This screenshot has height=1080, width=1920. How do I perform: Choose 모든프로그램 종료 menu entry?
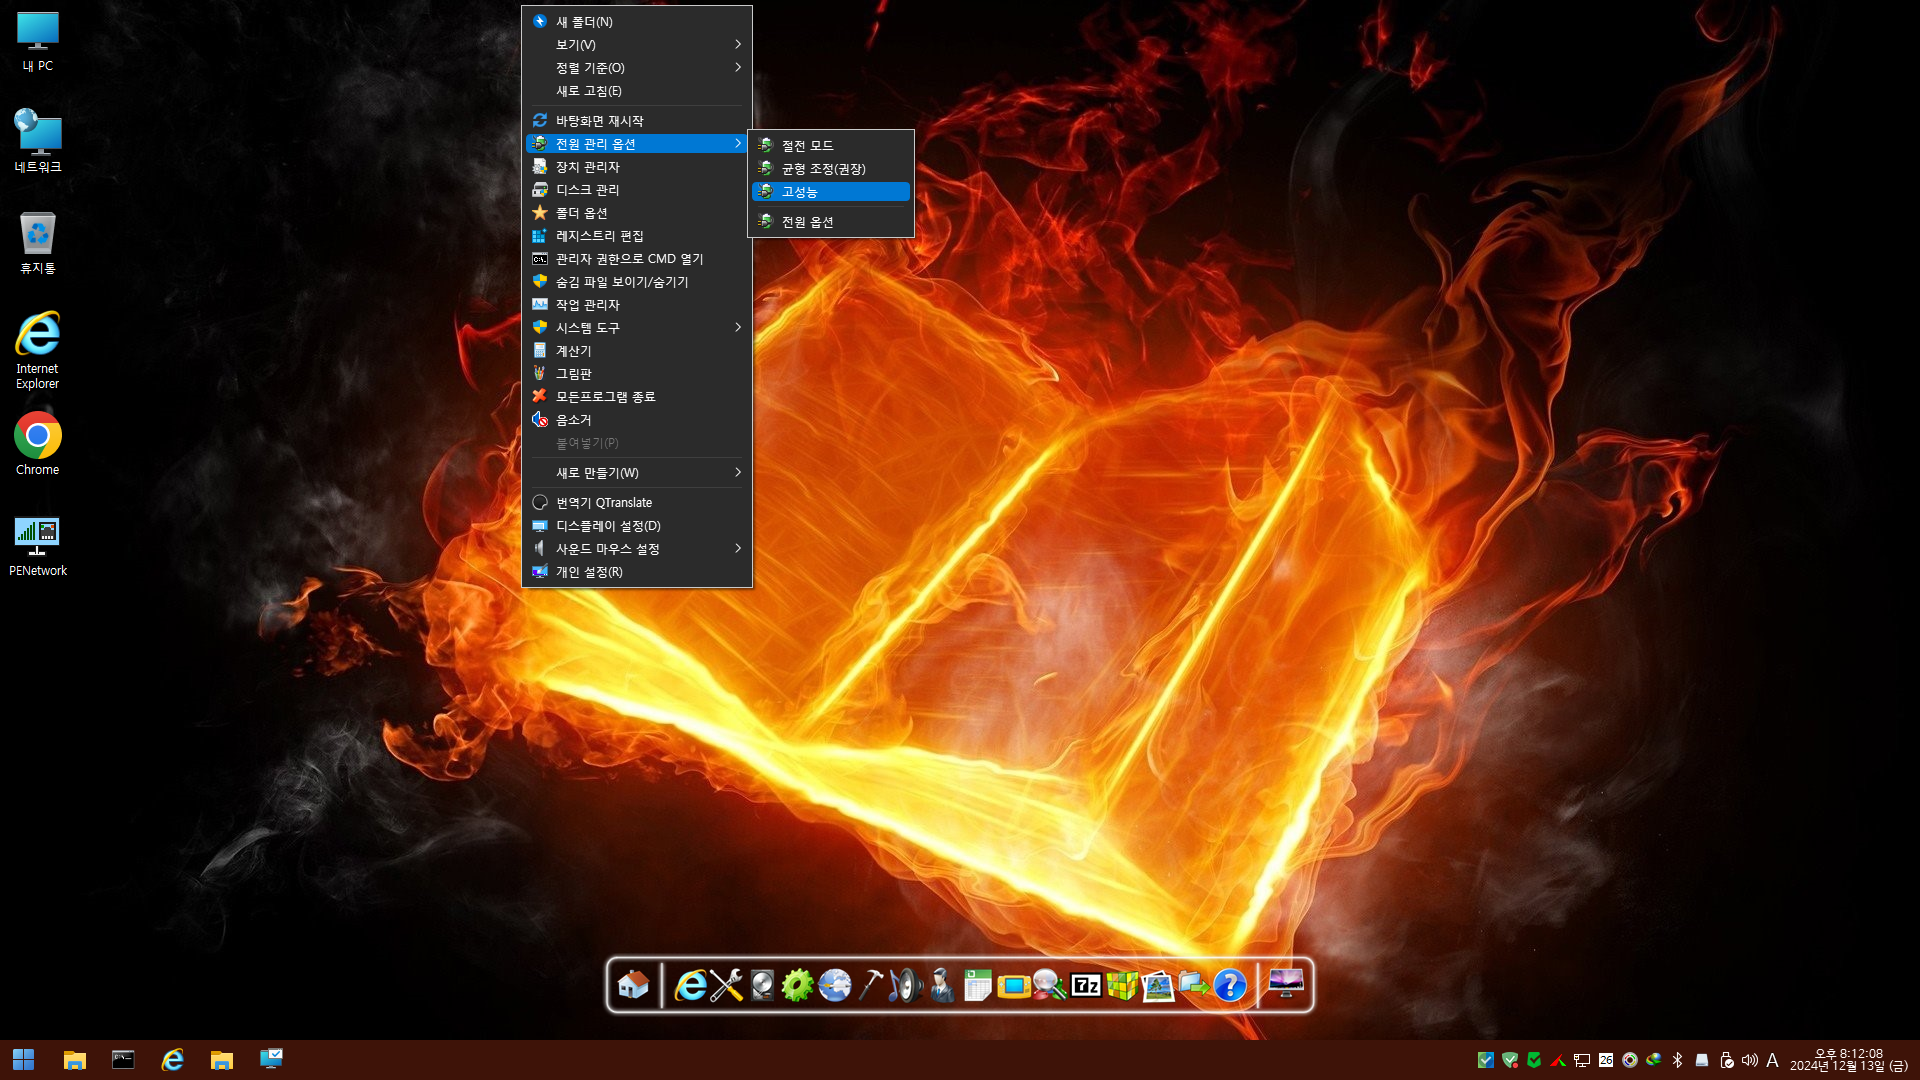(637, 396)
